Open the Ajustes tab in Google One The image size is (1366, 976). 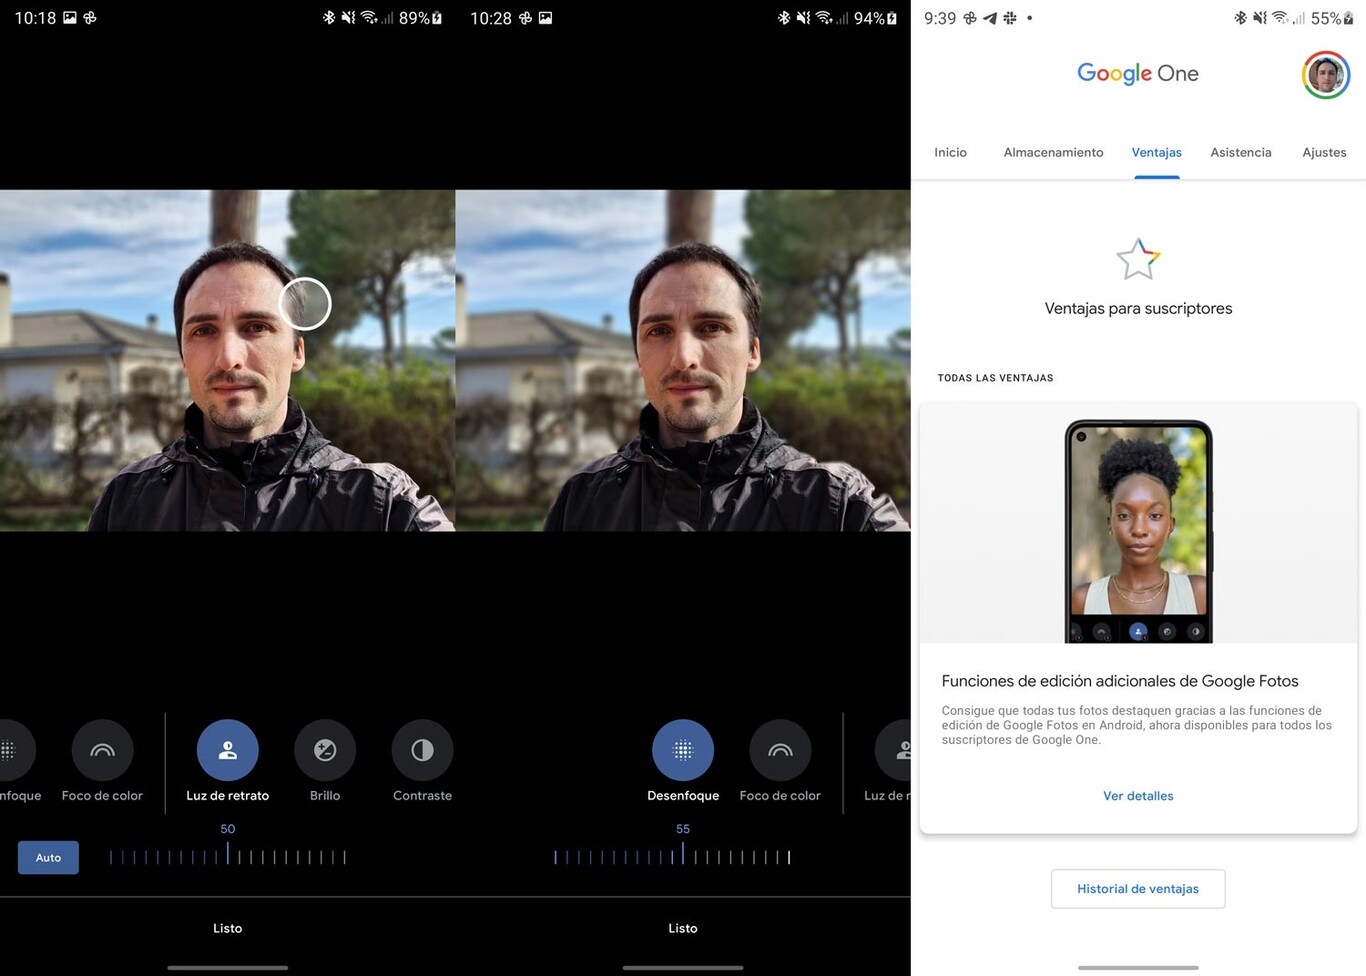point(1324,152)
